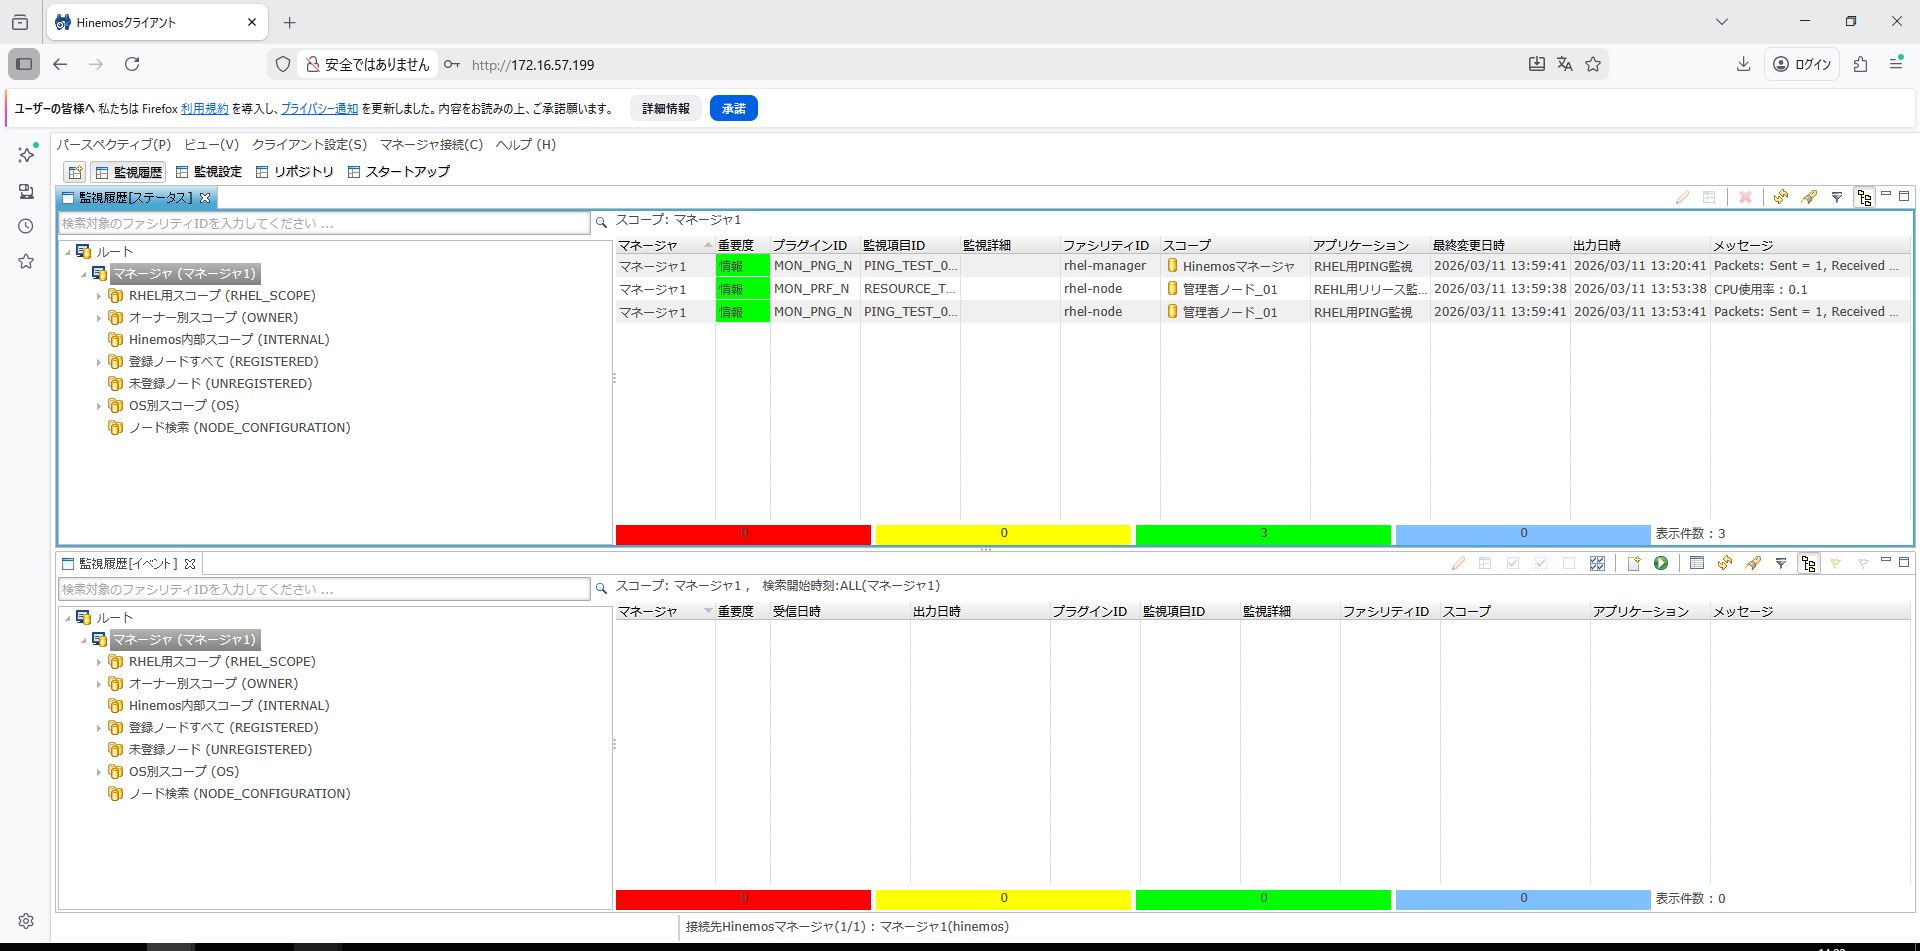Image resolution: width=1920 pixels, height=951 pixels.
Task: Click the brush icon in the event view toolbar
Action: pos(1753,563)
